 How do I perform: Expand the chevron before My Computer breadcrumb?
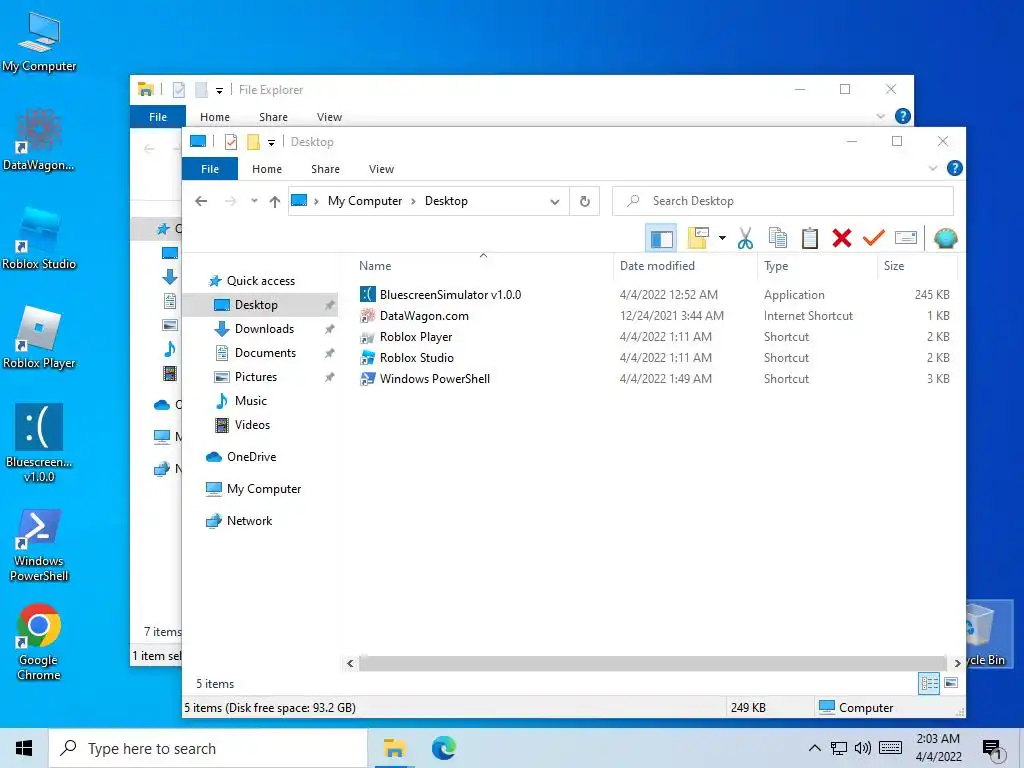[316, 201]
